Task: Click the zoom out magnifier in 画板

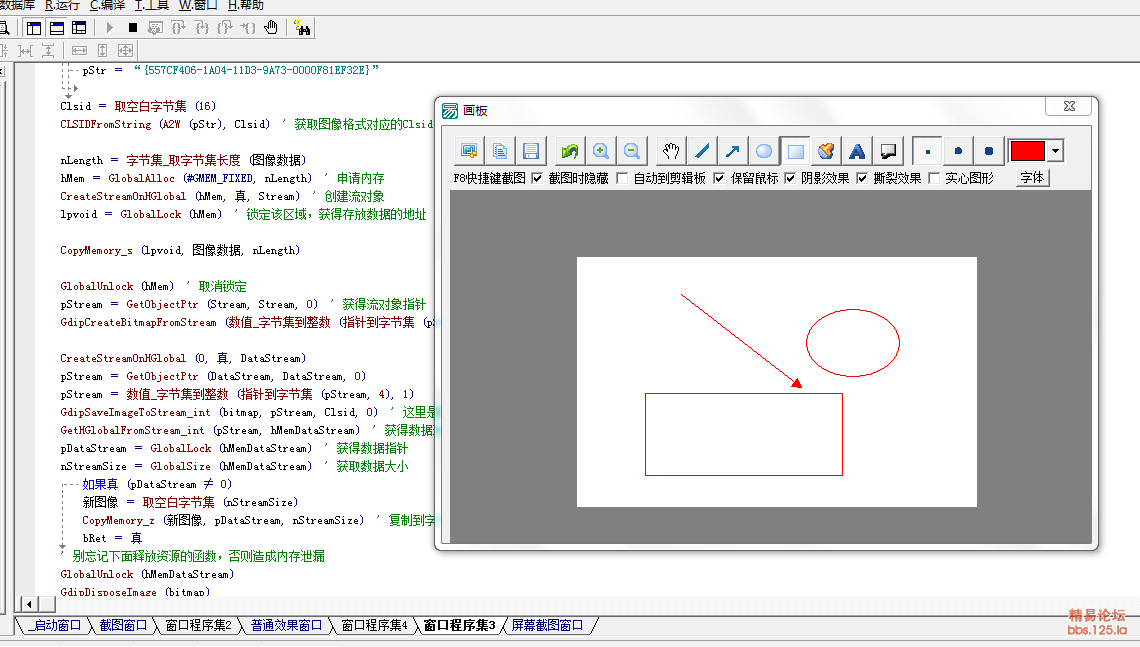Action: (633, 151)
